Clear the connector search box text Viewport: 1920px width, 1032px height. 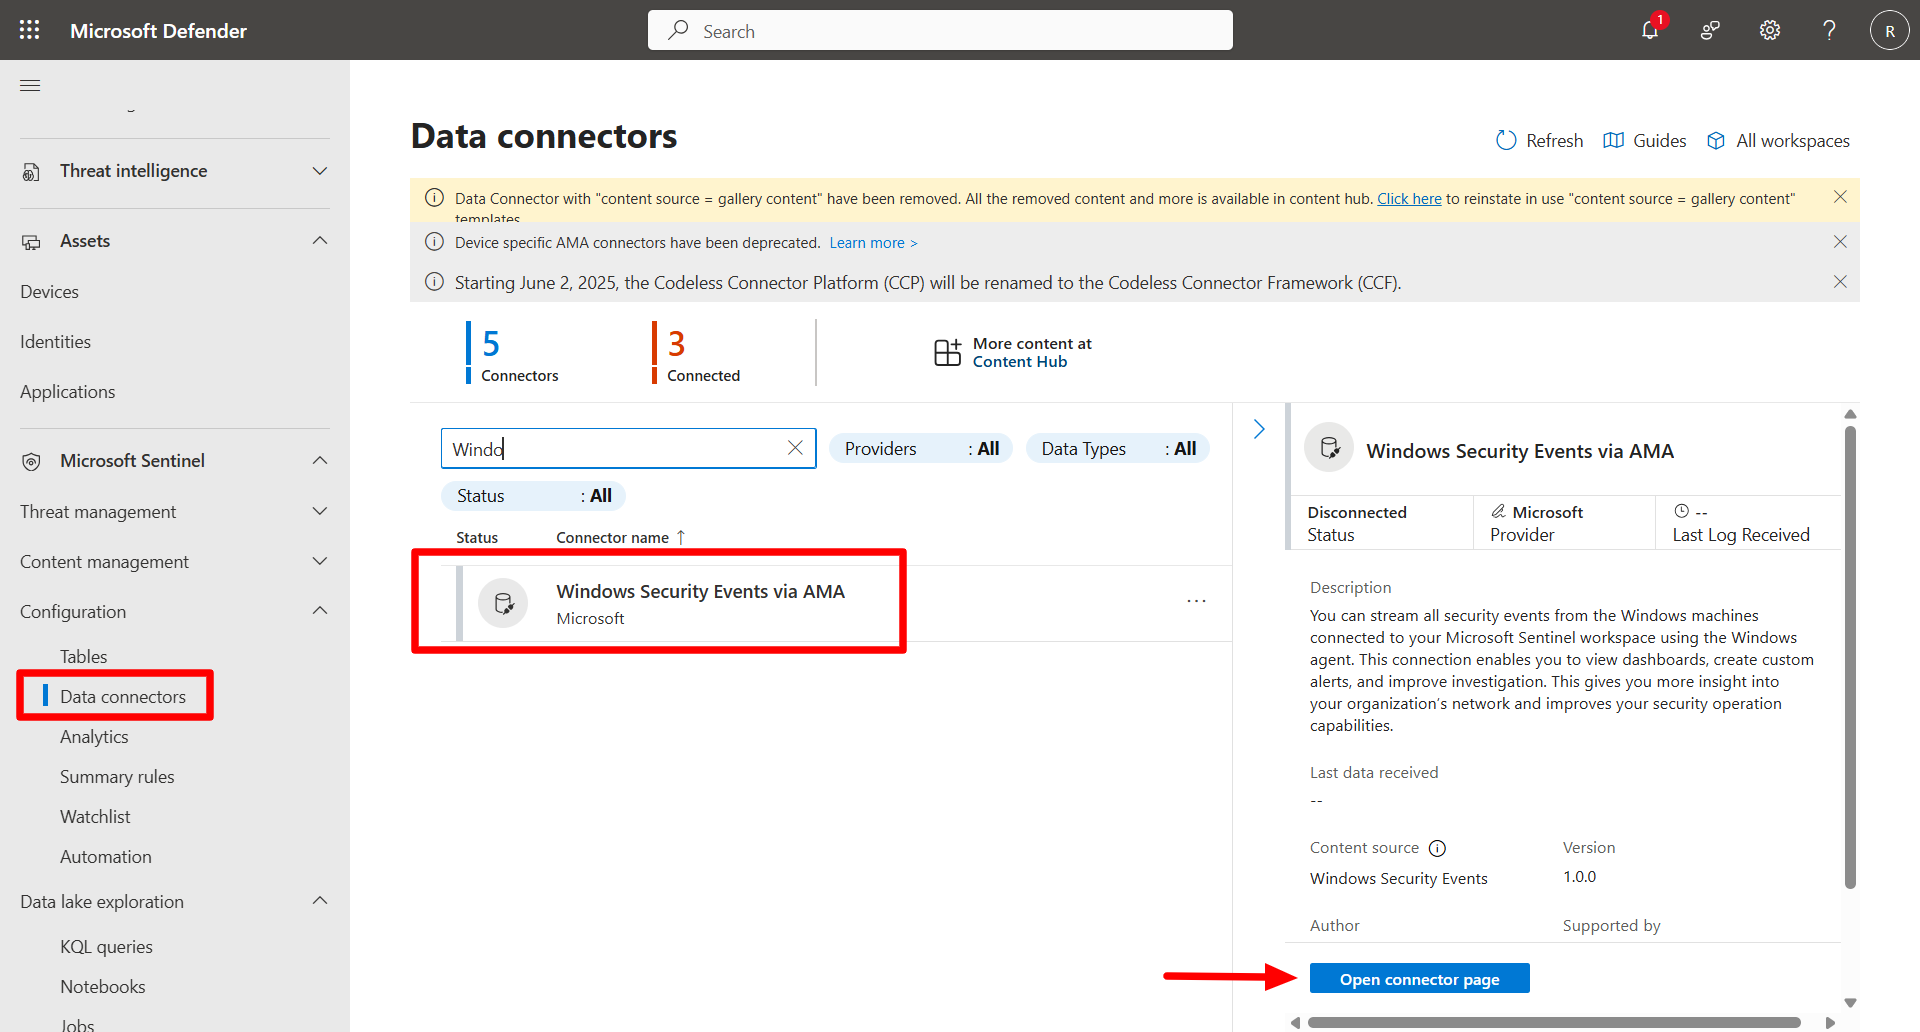[x=795, y=448]
